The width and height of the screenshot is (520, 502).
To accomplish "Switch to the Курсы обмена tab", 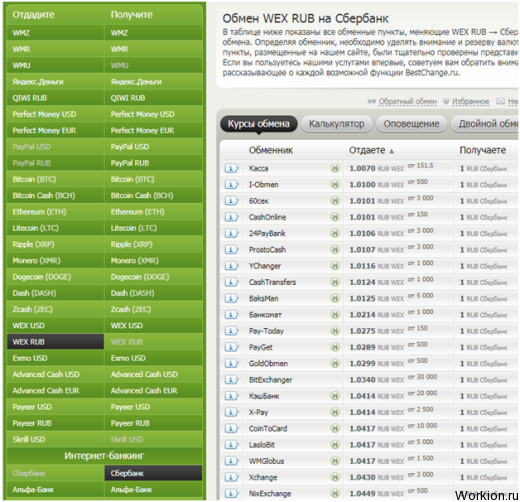I will 259,124.
